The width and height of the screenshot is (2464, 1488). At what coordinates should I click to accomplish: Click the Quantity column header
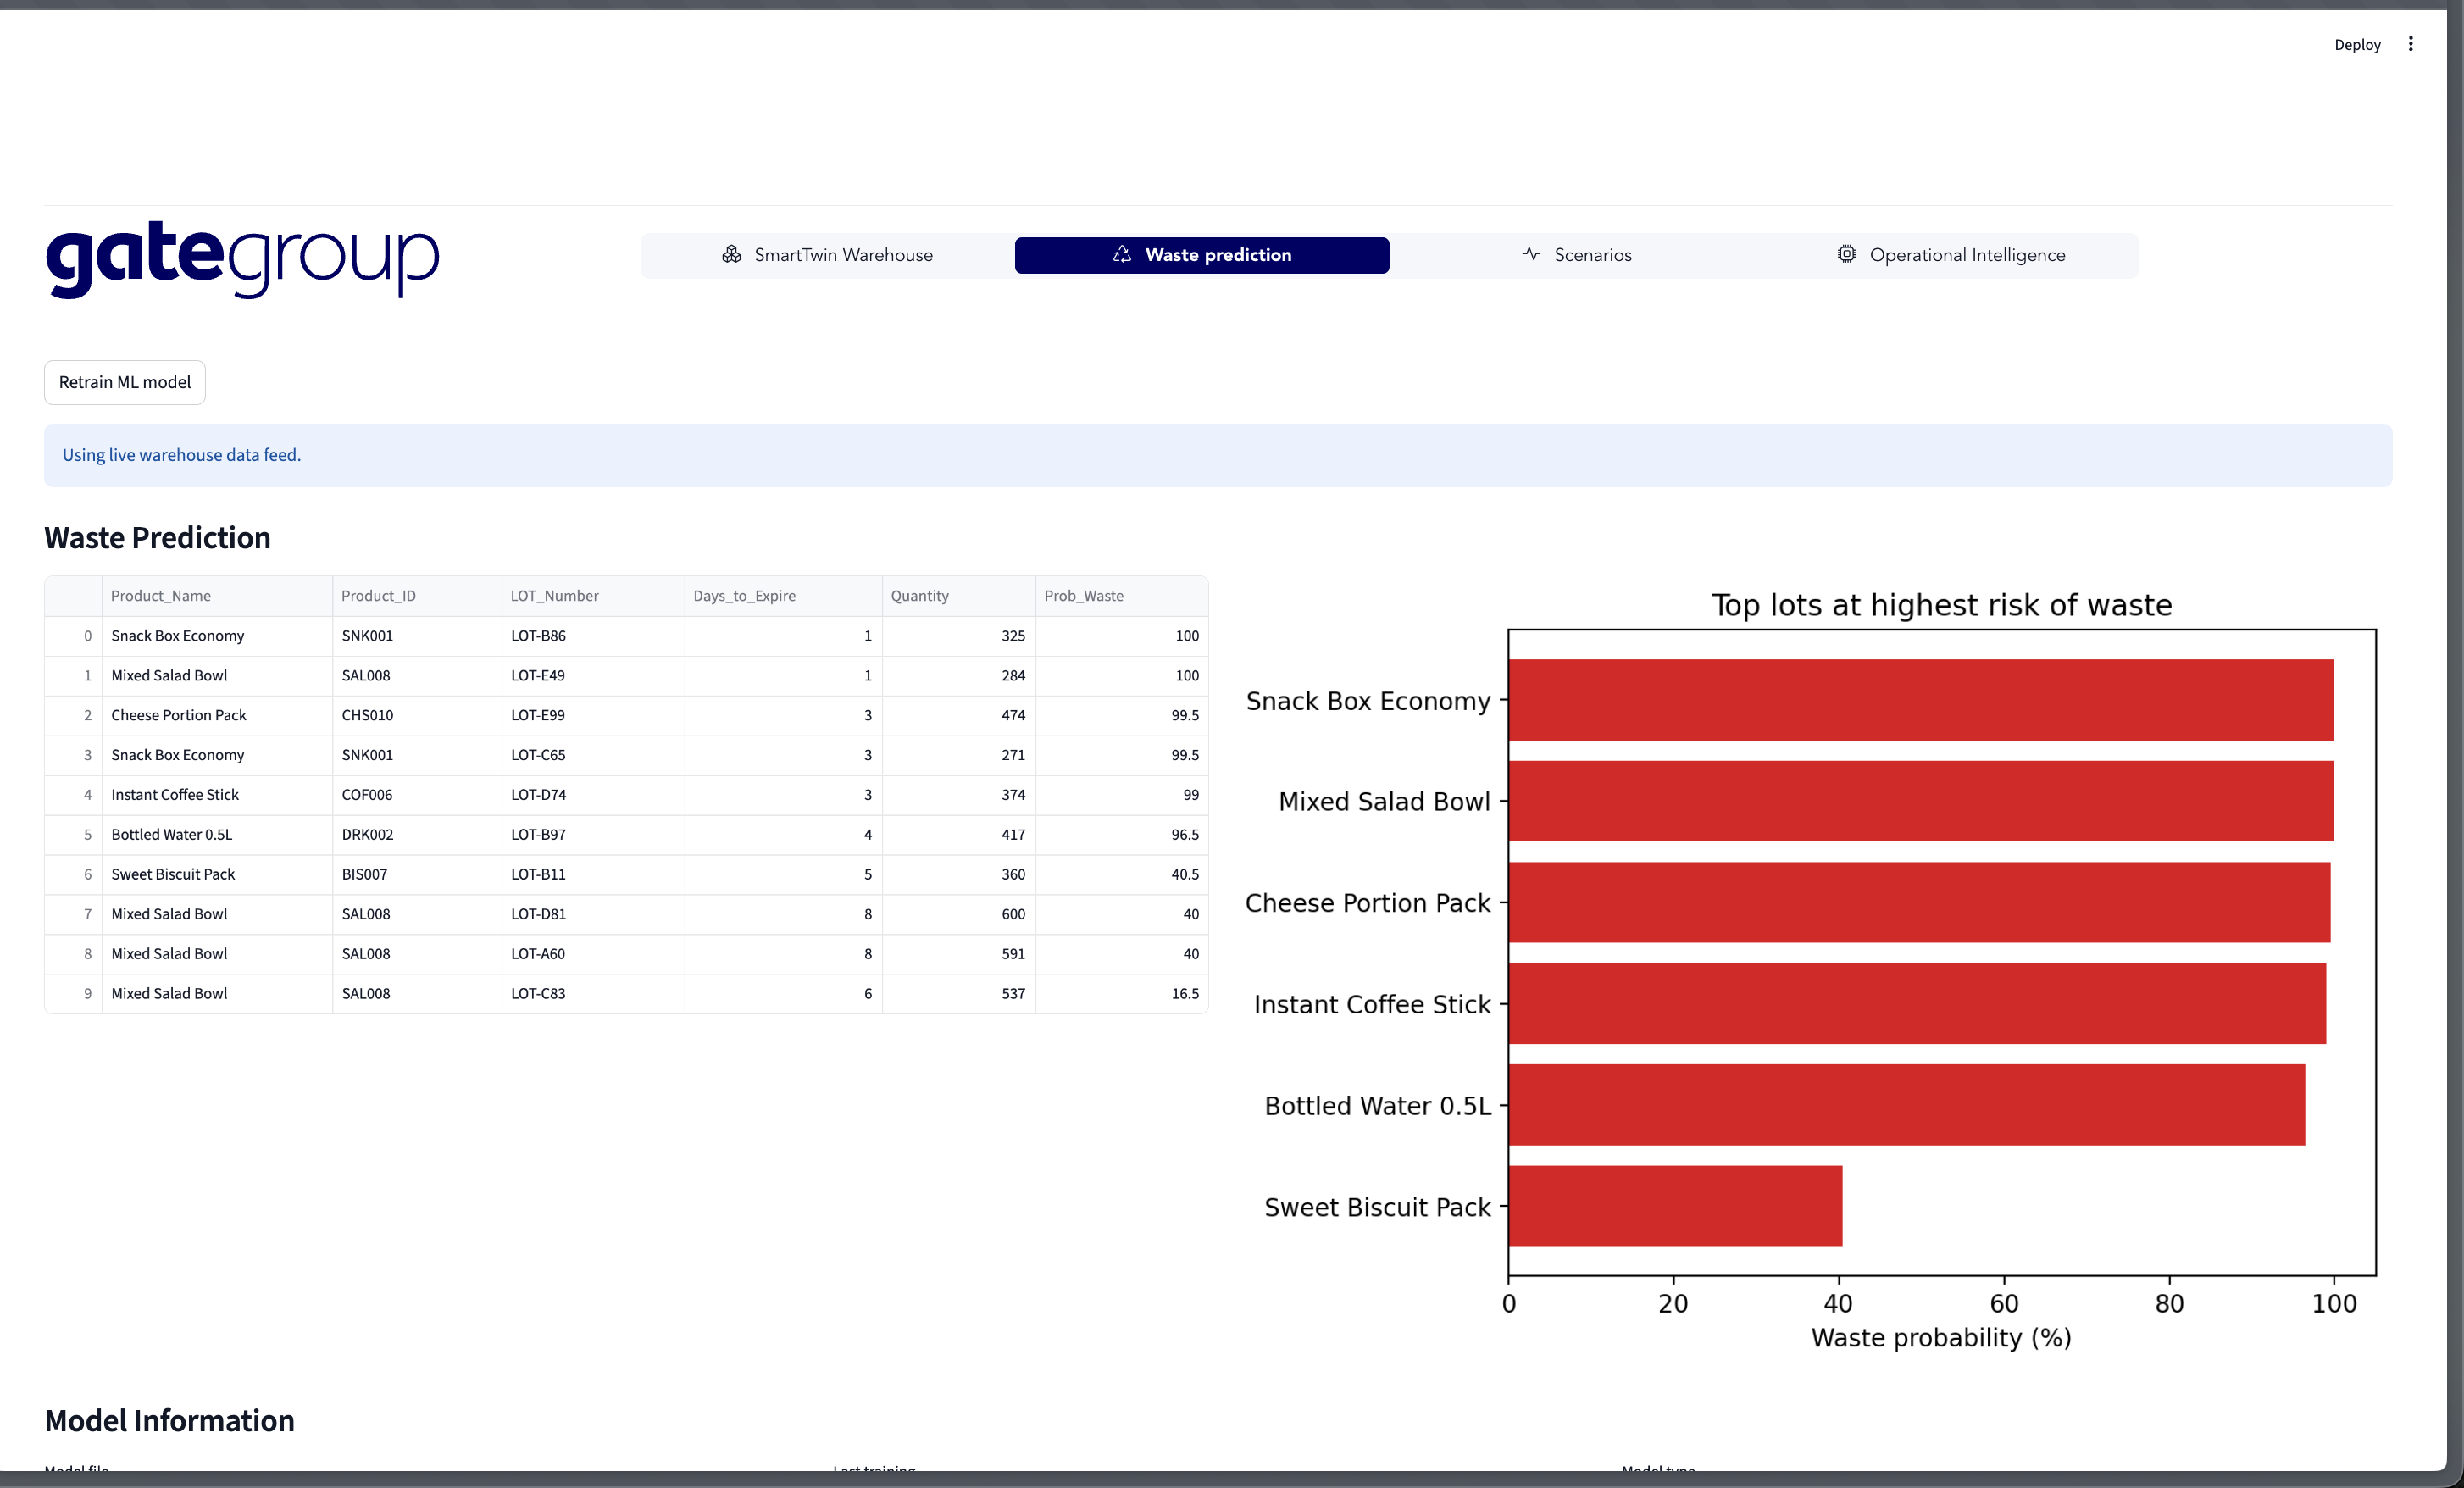[919, 596]
